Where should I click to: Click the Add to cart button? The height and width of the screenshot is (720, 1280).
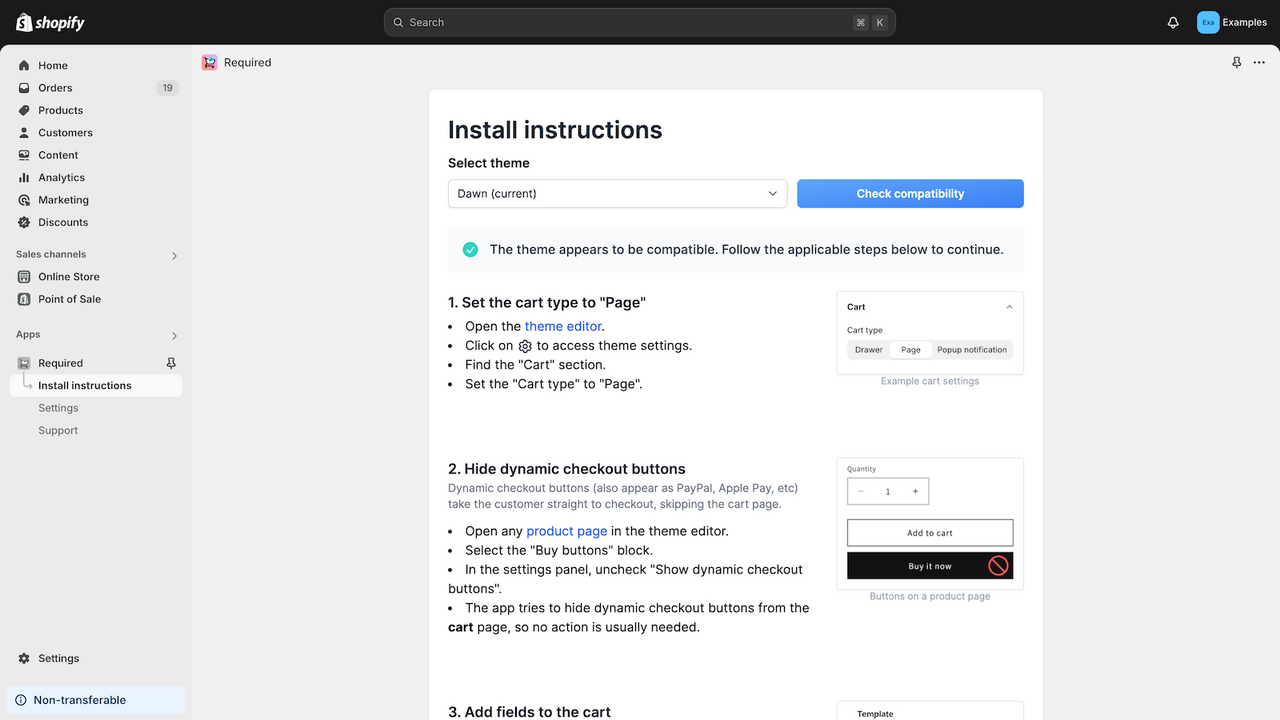[930, 533]
